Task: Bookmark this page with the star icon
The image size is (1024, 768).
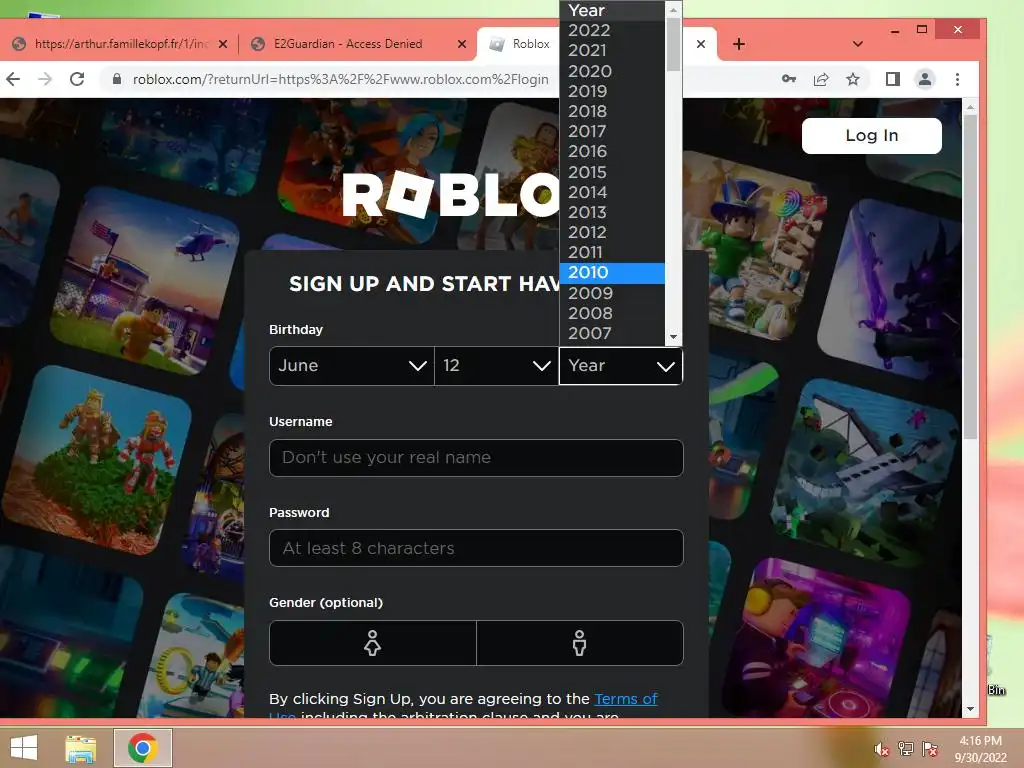Action: (x=853, y=80)
